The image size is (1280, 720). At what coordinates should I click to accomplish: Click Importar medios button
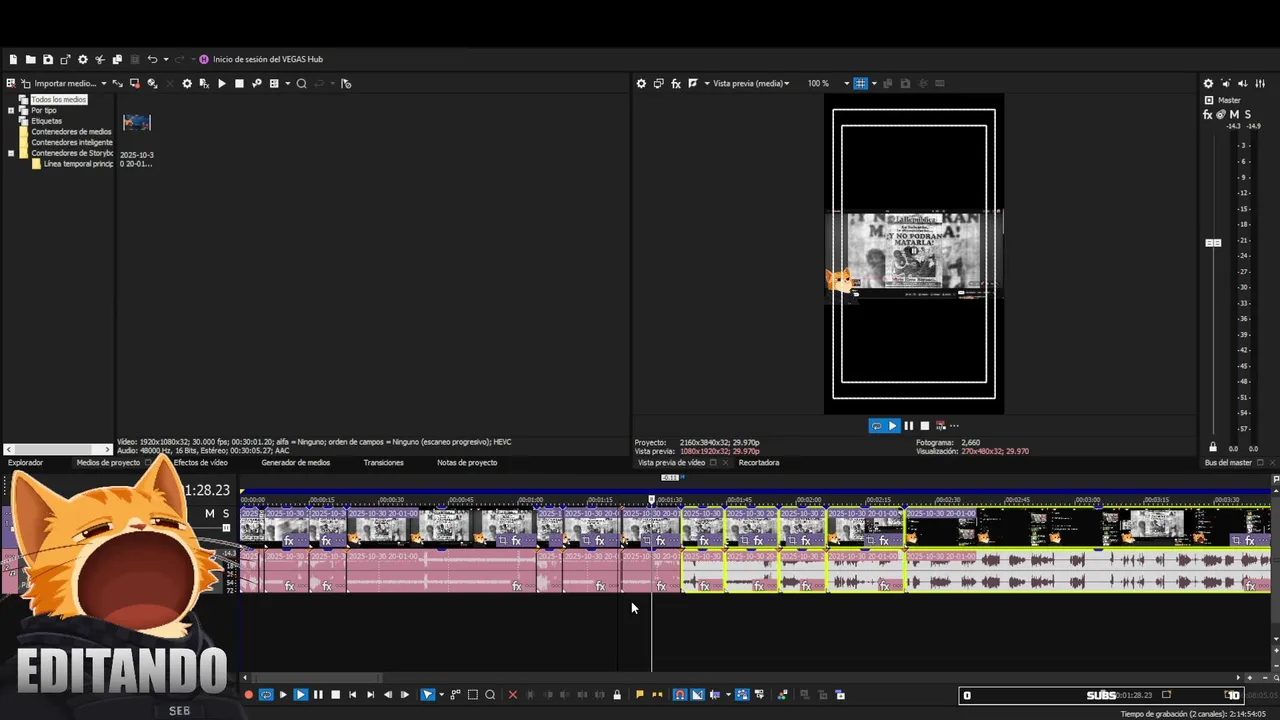59,84
